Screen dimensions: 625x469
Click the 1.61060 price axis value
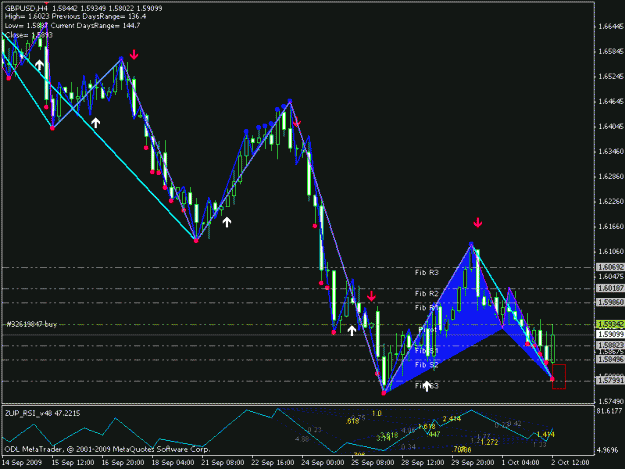611,251
